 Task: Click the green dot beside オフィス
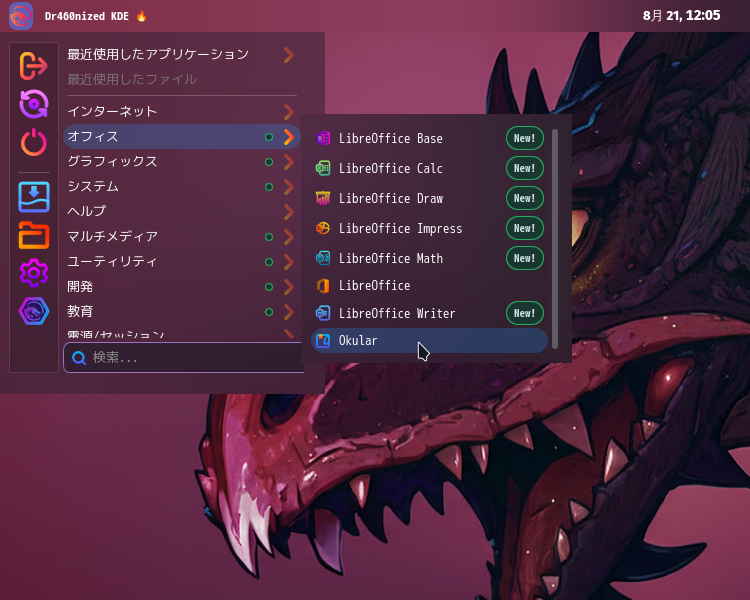point(269,137)
